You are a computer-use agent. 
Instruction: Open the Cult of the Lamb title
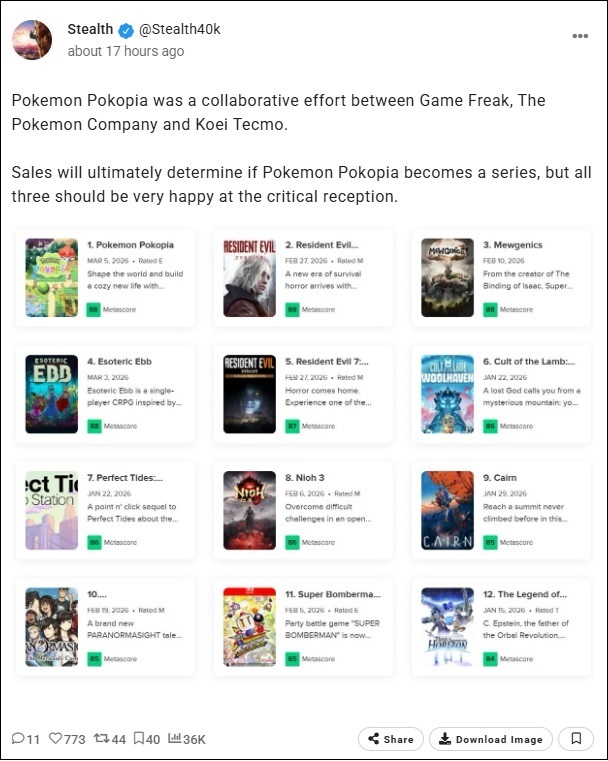click(x=528, y=361)
